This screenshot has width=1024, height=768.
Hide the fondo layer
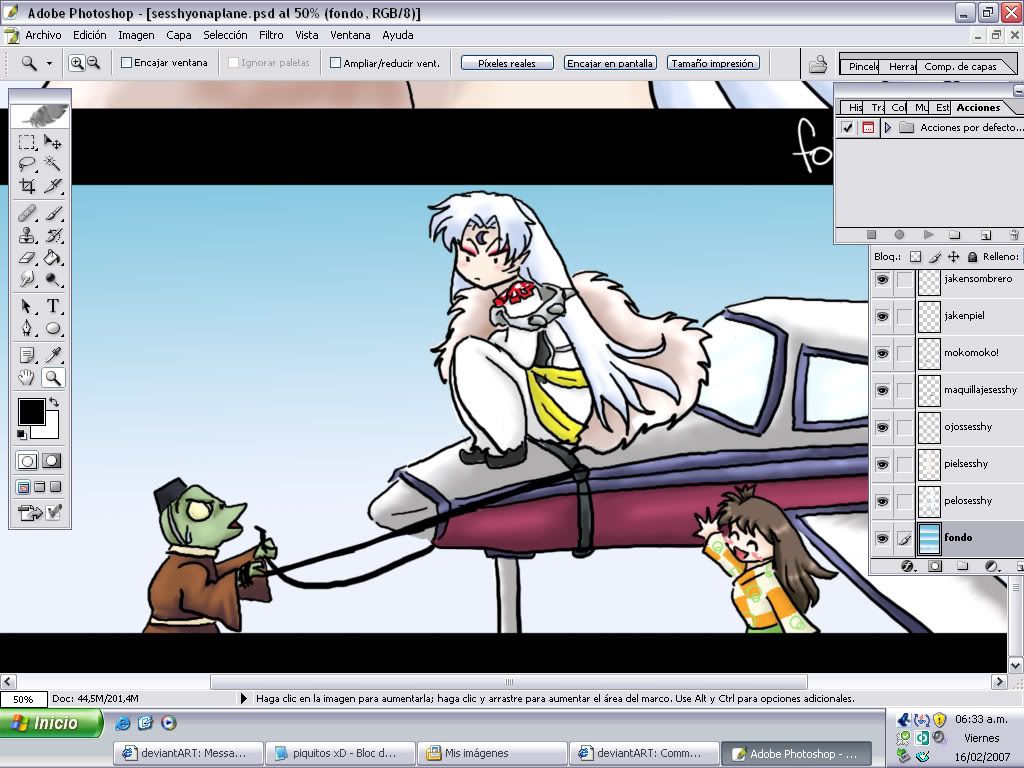[x=882, y=539]
